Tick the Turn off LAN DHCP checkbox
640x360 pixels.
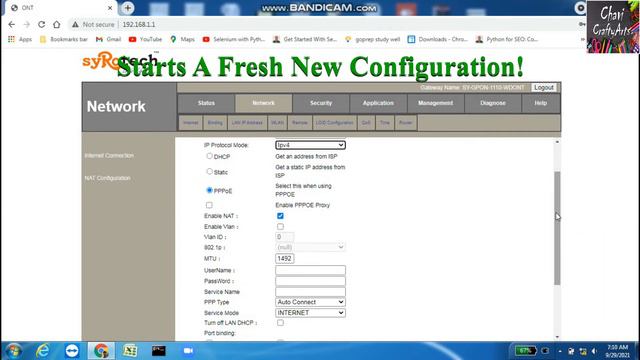pos(280,322)
